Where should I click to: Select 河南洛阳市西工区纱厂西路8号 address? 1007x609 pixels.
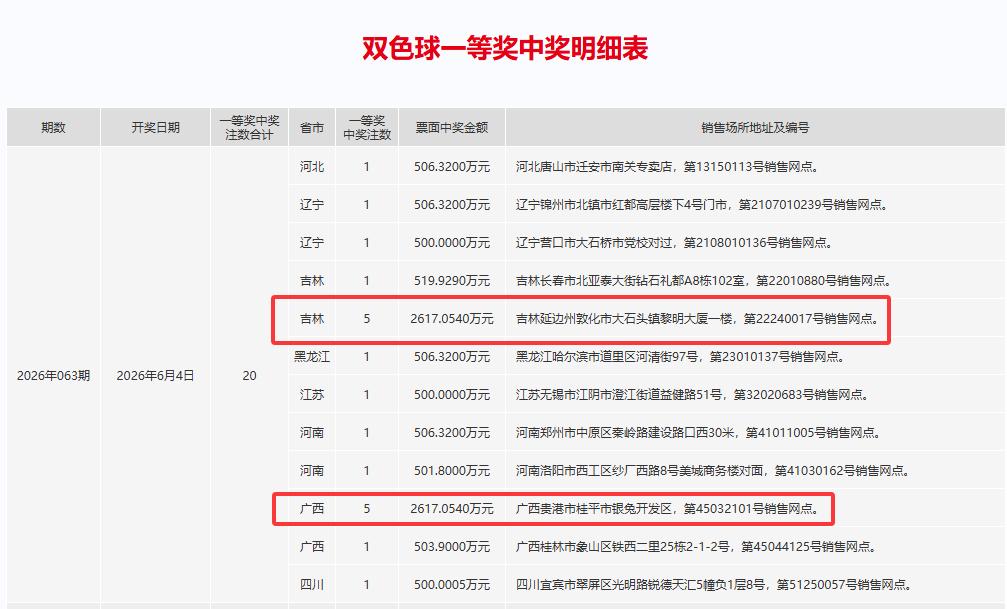713,470
